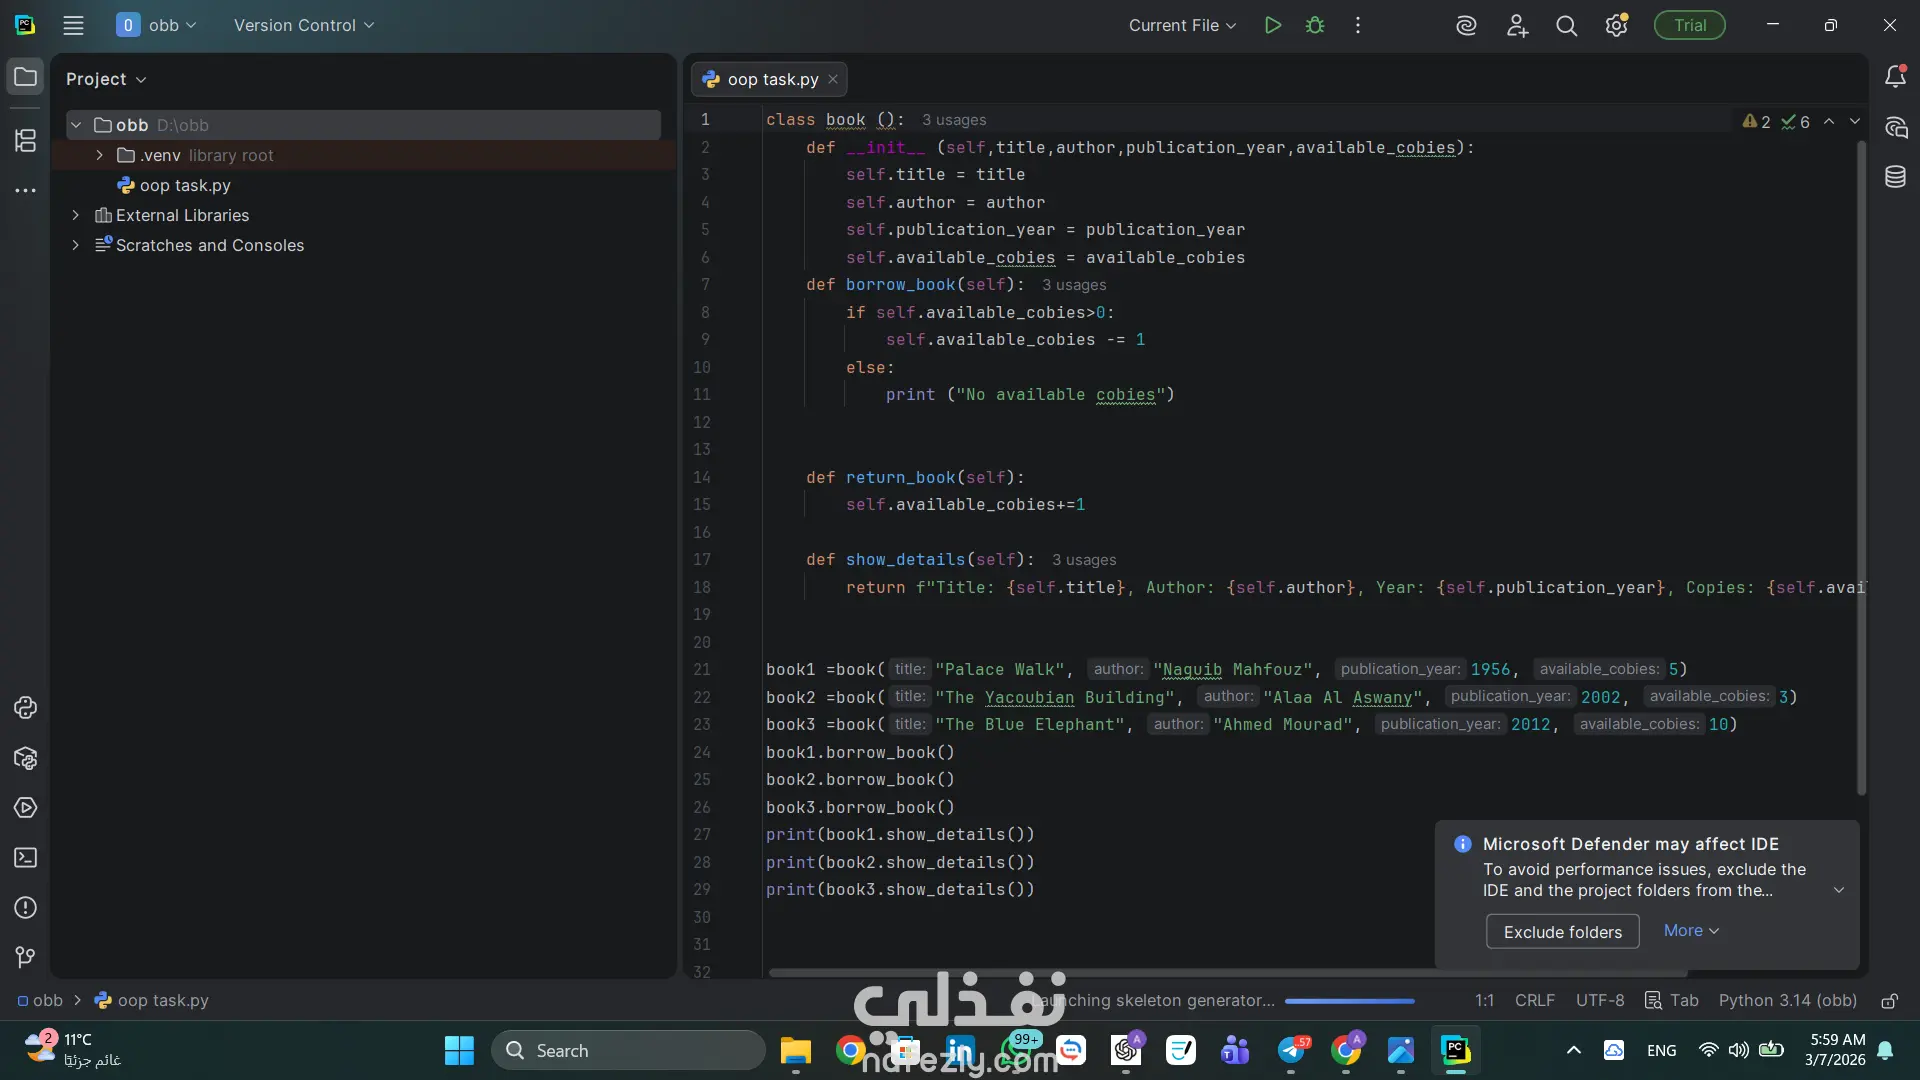Expand External Libraries node
Image resolution: width=1920 pixels, height=1080 pixels.
click(x=75, y=215)
